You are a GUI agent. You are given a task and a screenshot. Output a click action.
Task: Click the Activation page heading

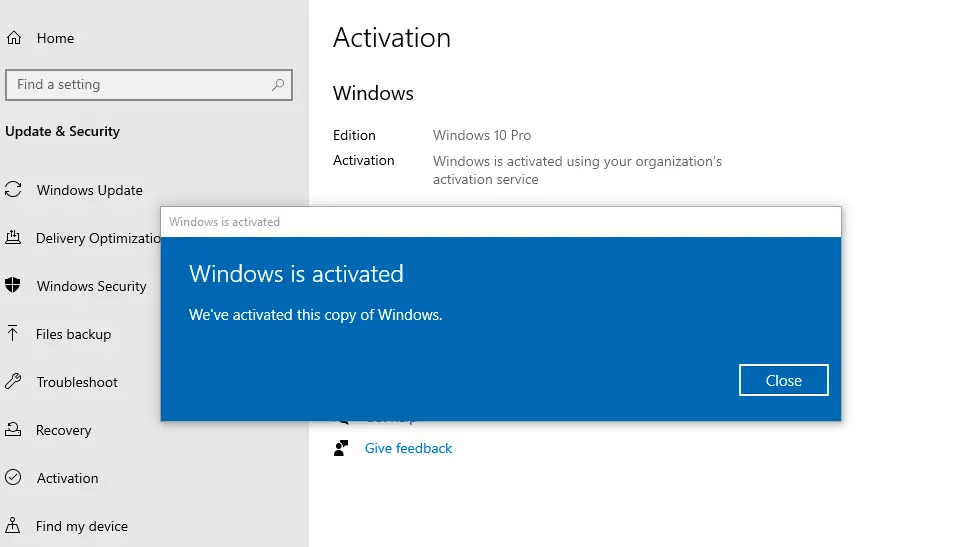pyautogui.click(x=392, y=38)
